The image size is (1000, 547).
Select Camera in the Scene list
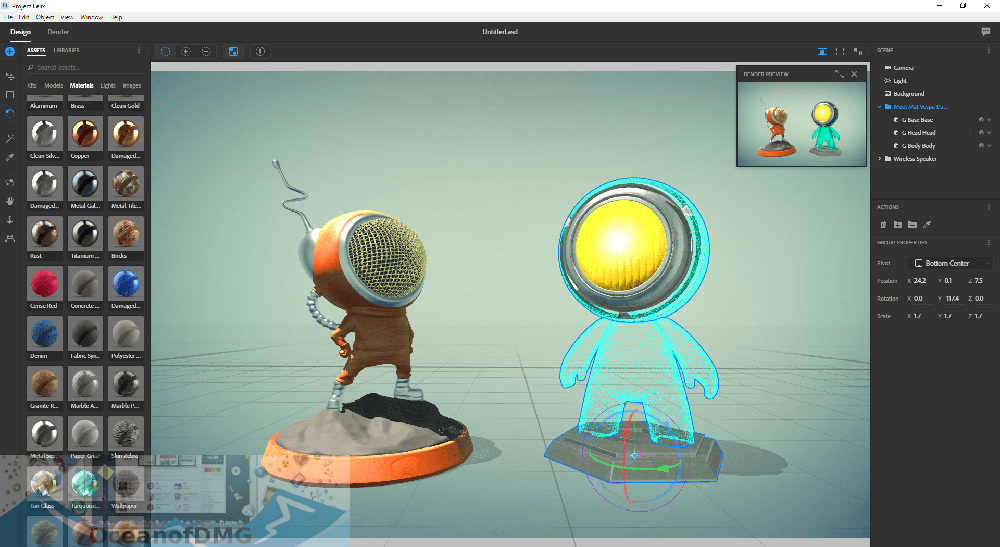point(903,68)
